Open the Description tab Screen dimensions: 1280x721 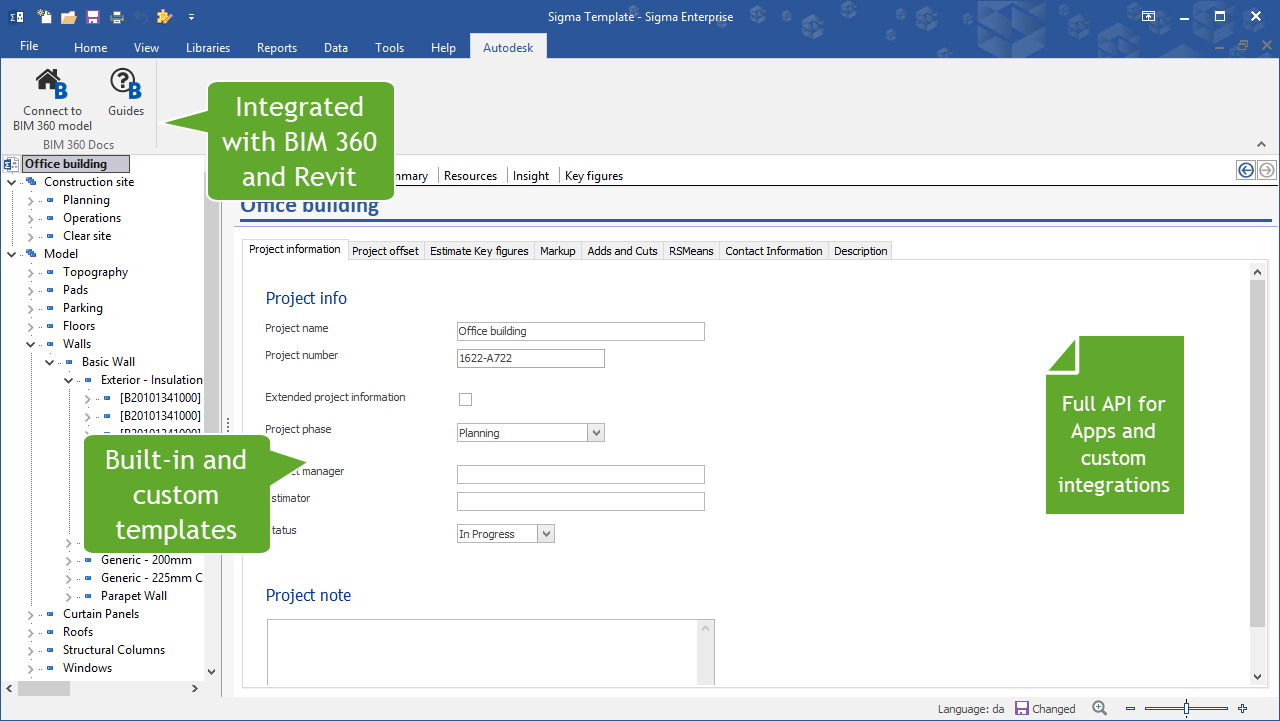pyautogui.click(x=861, y=251)
